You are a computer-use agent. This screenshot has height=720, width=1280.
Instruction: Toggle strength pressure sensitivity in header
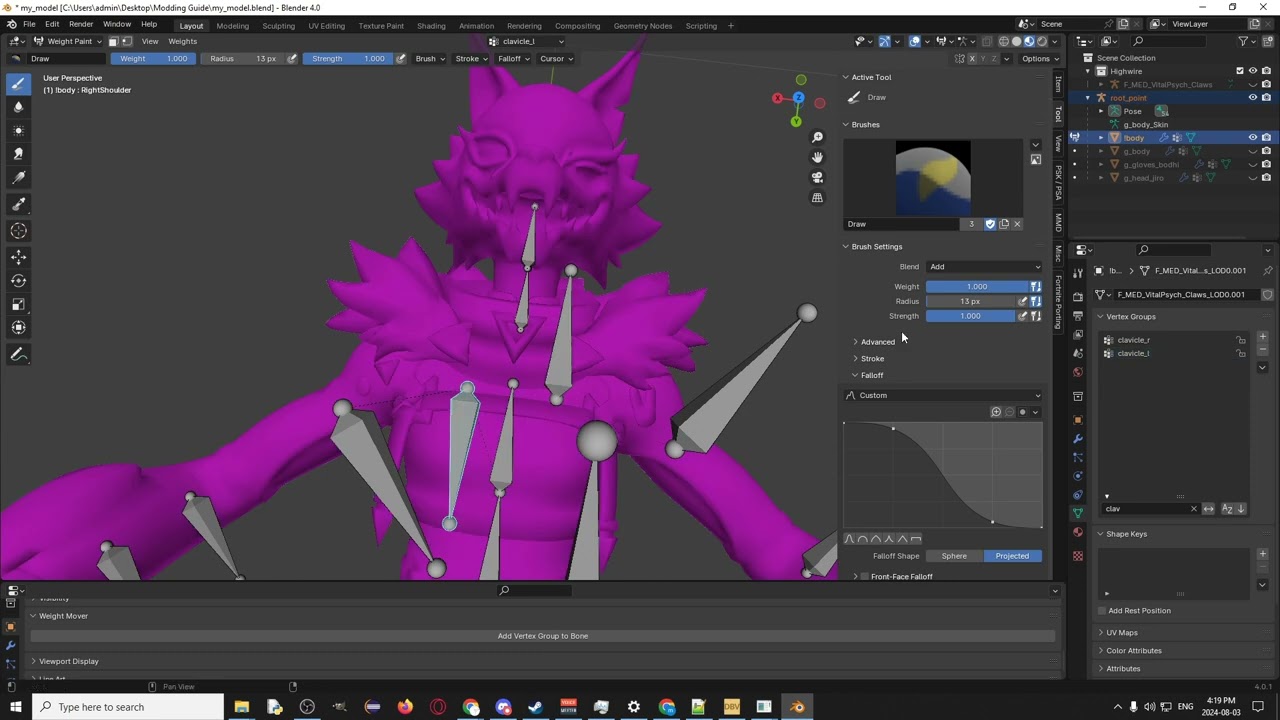401,58
